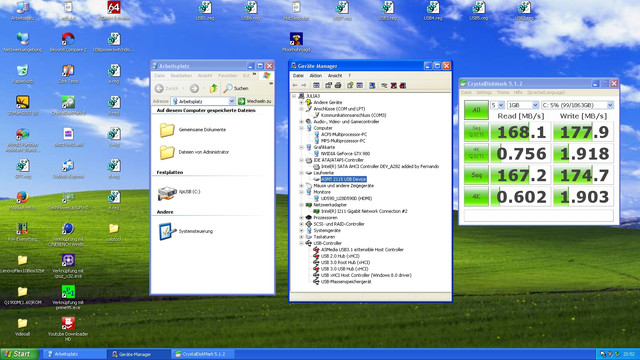Click the CrystalDiskMark comment text field
The width and height of the screenshot is (640, 360).
[539, 216]
